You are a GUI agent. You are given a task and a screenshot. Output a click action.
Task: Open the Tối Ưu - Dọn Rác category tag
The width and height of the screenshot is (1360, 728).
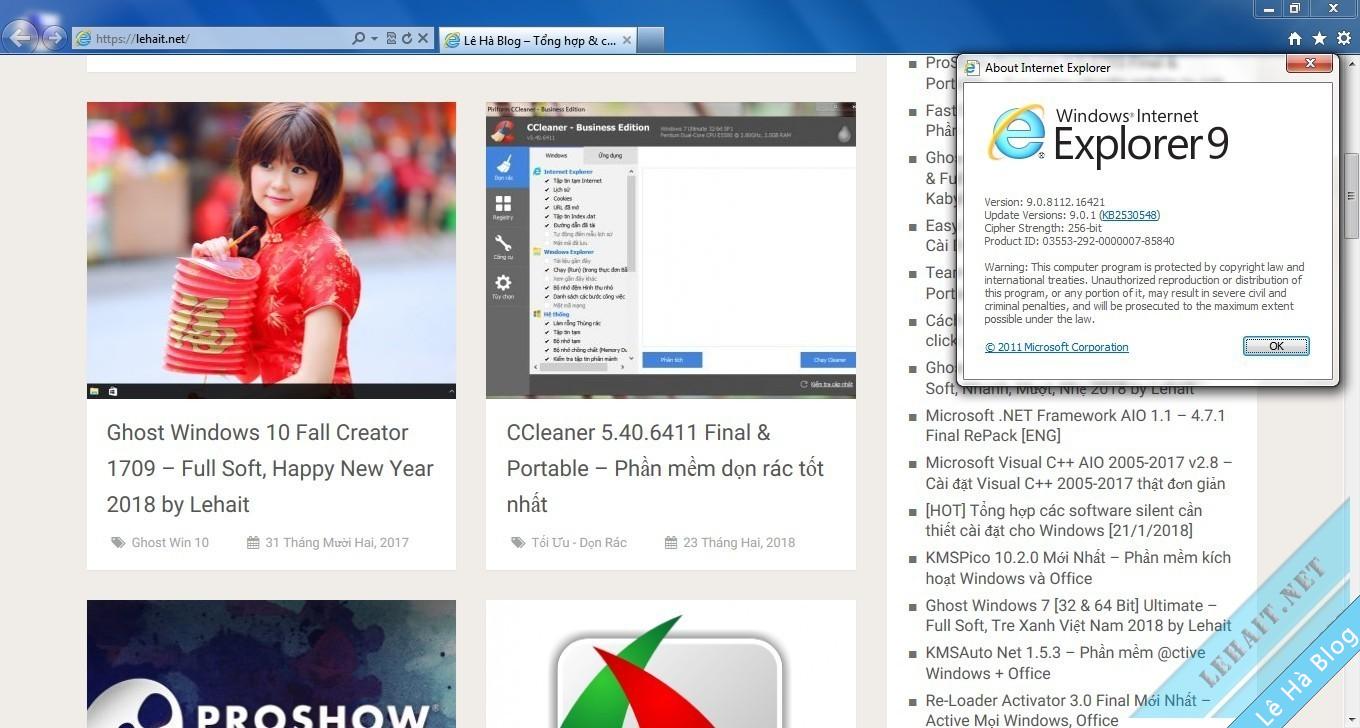pos(579,542)
